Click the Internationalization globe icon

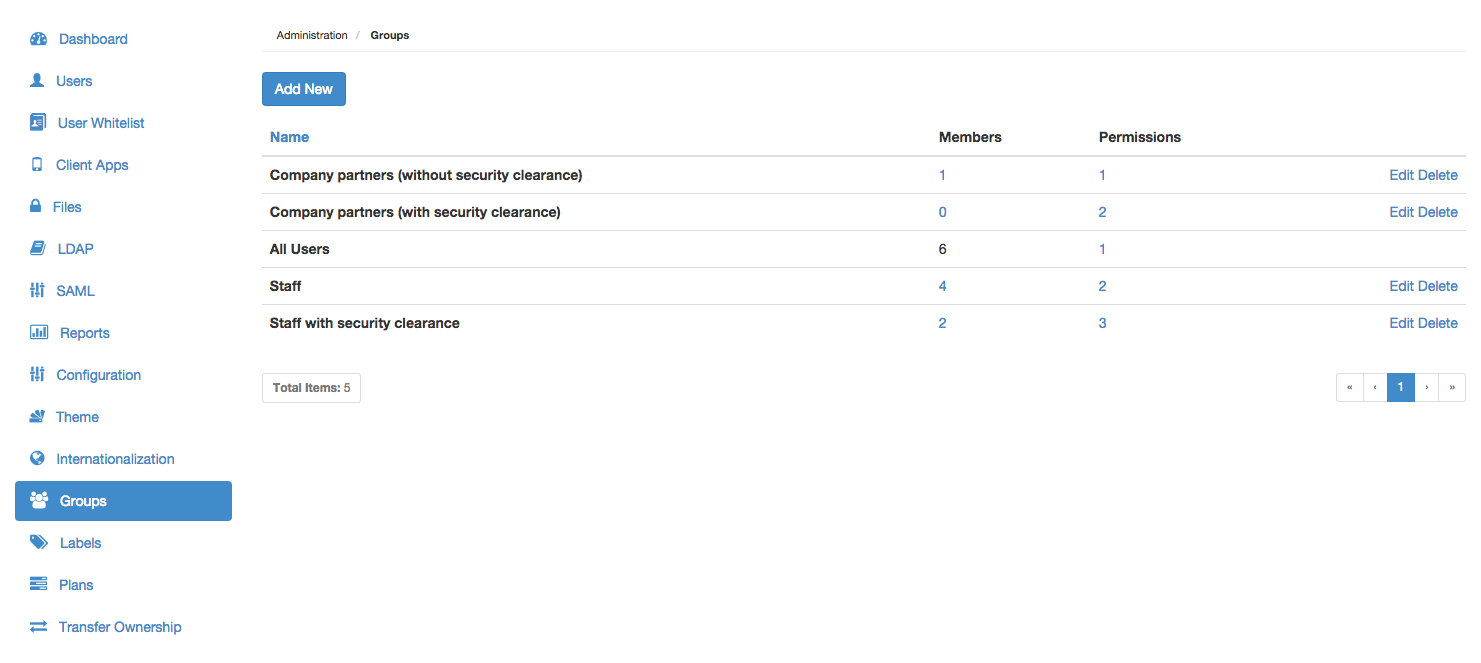tap(38, 459)
